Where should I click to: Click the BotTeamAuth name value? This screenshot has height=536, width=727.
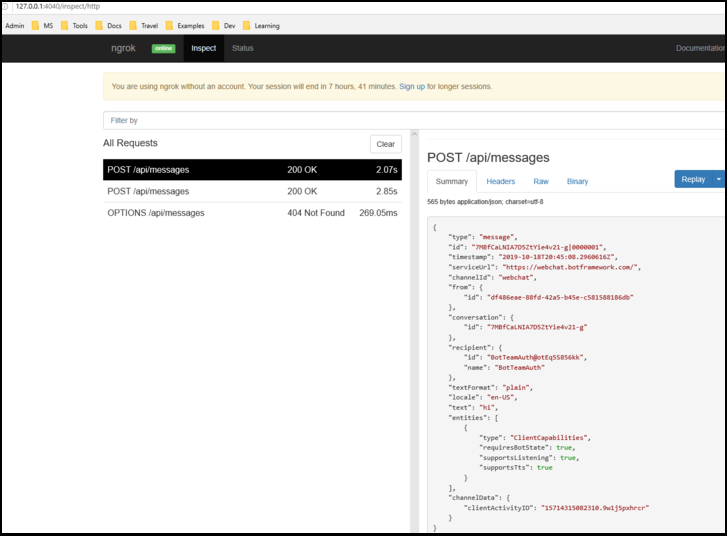coord(519,367)
